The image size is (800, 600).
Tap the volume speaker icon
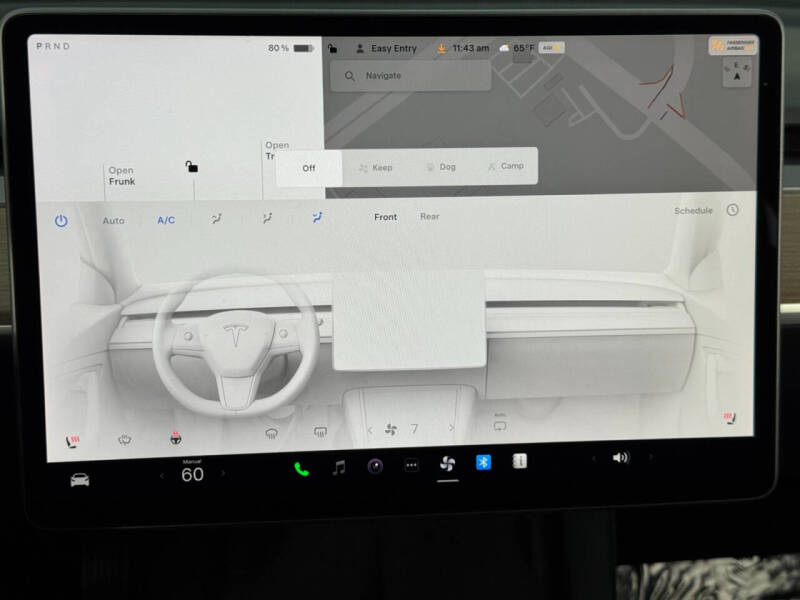[x=620, y=458]
